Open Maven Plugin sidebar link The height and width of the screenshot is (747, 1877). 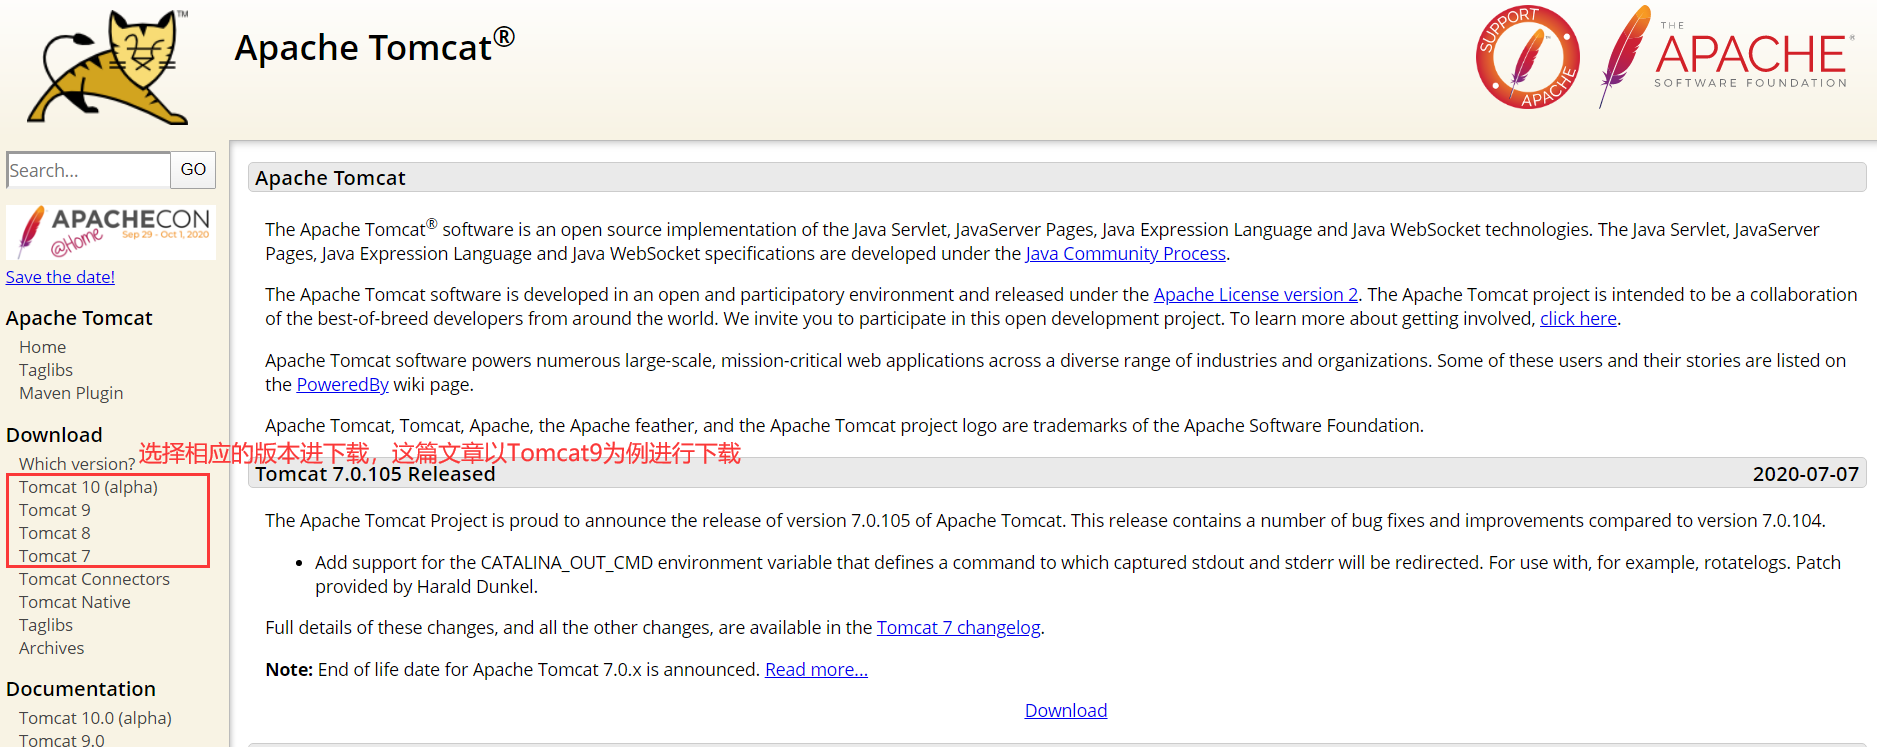(x=71, y=393)
